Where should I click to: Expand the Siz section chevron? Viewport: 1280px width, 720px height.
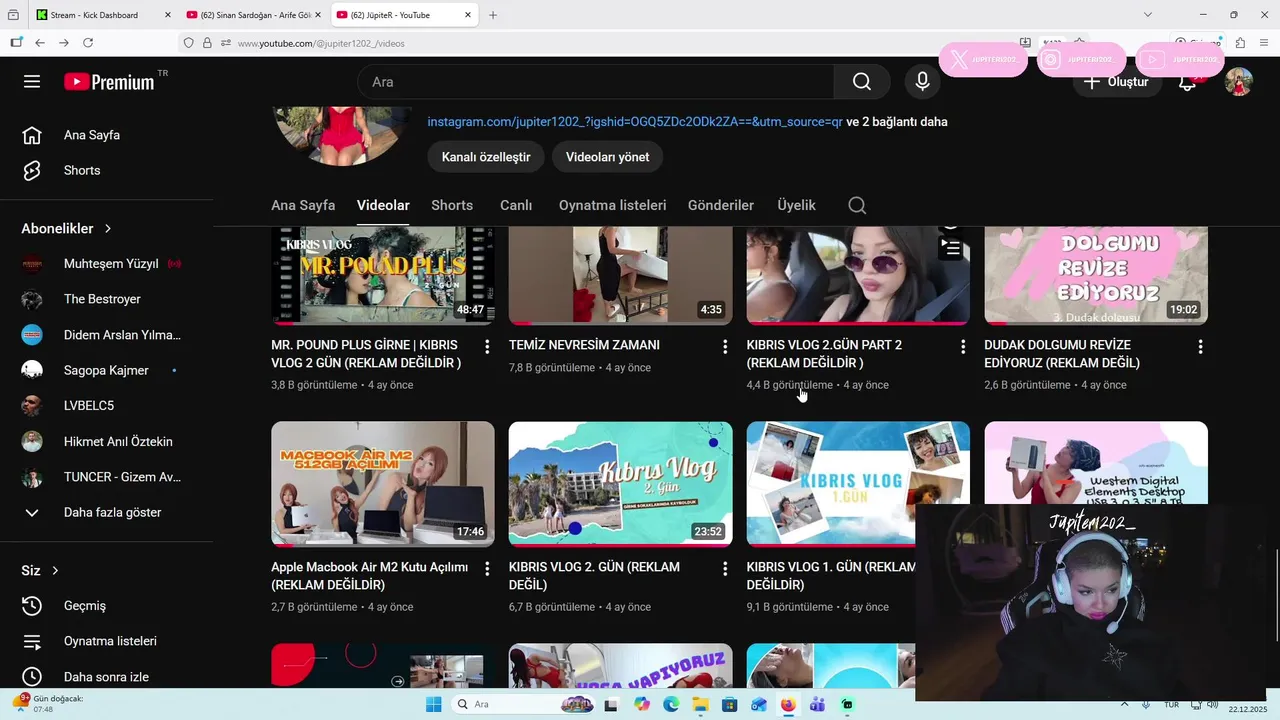click(x=55, y=571)
